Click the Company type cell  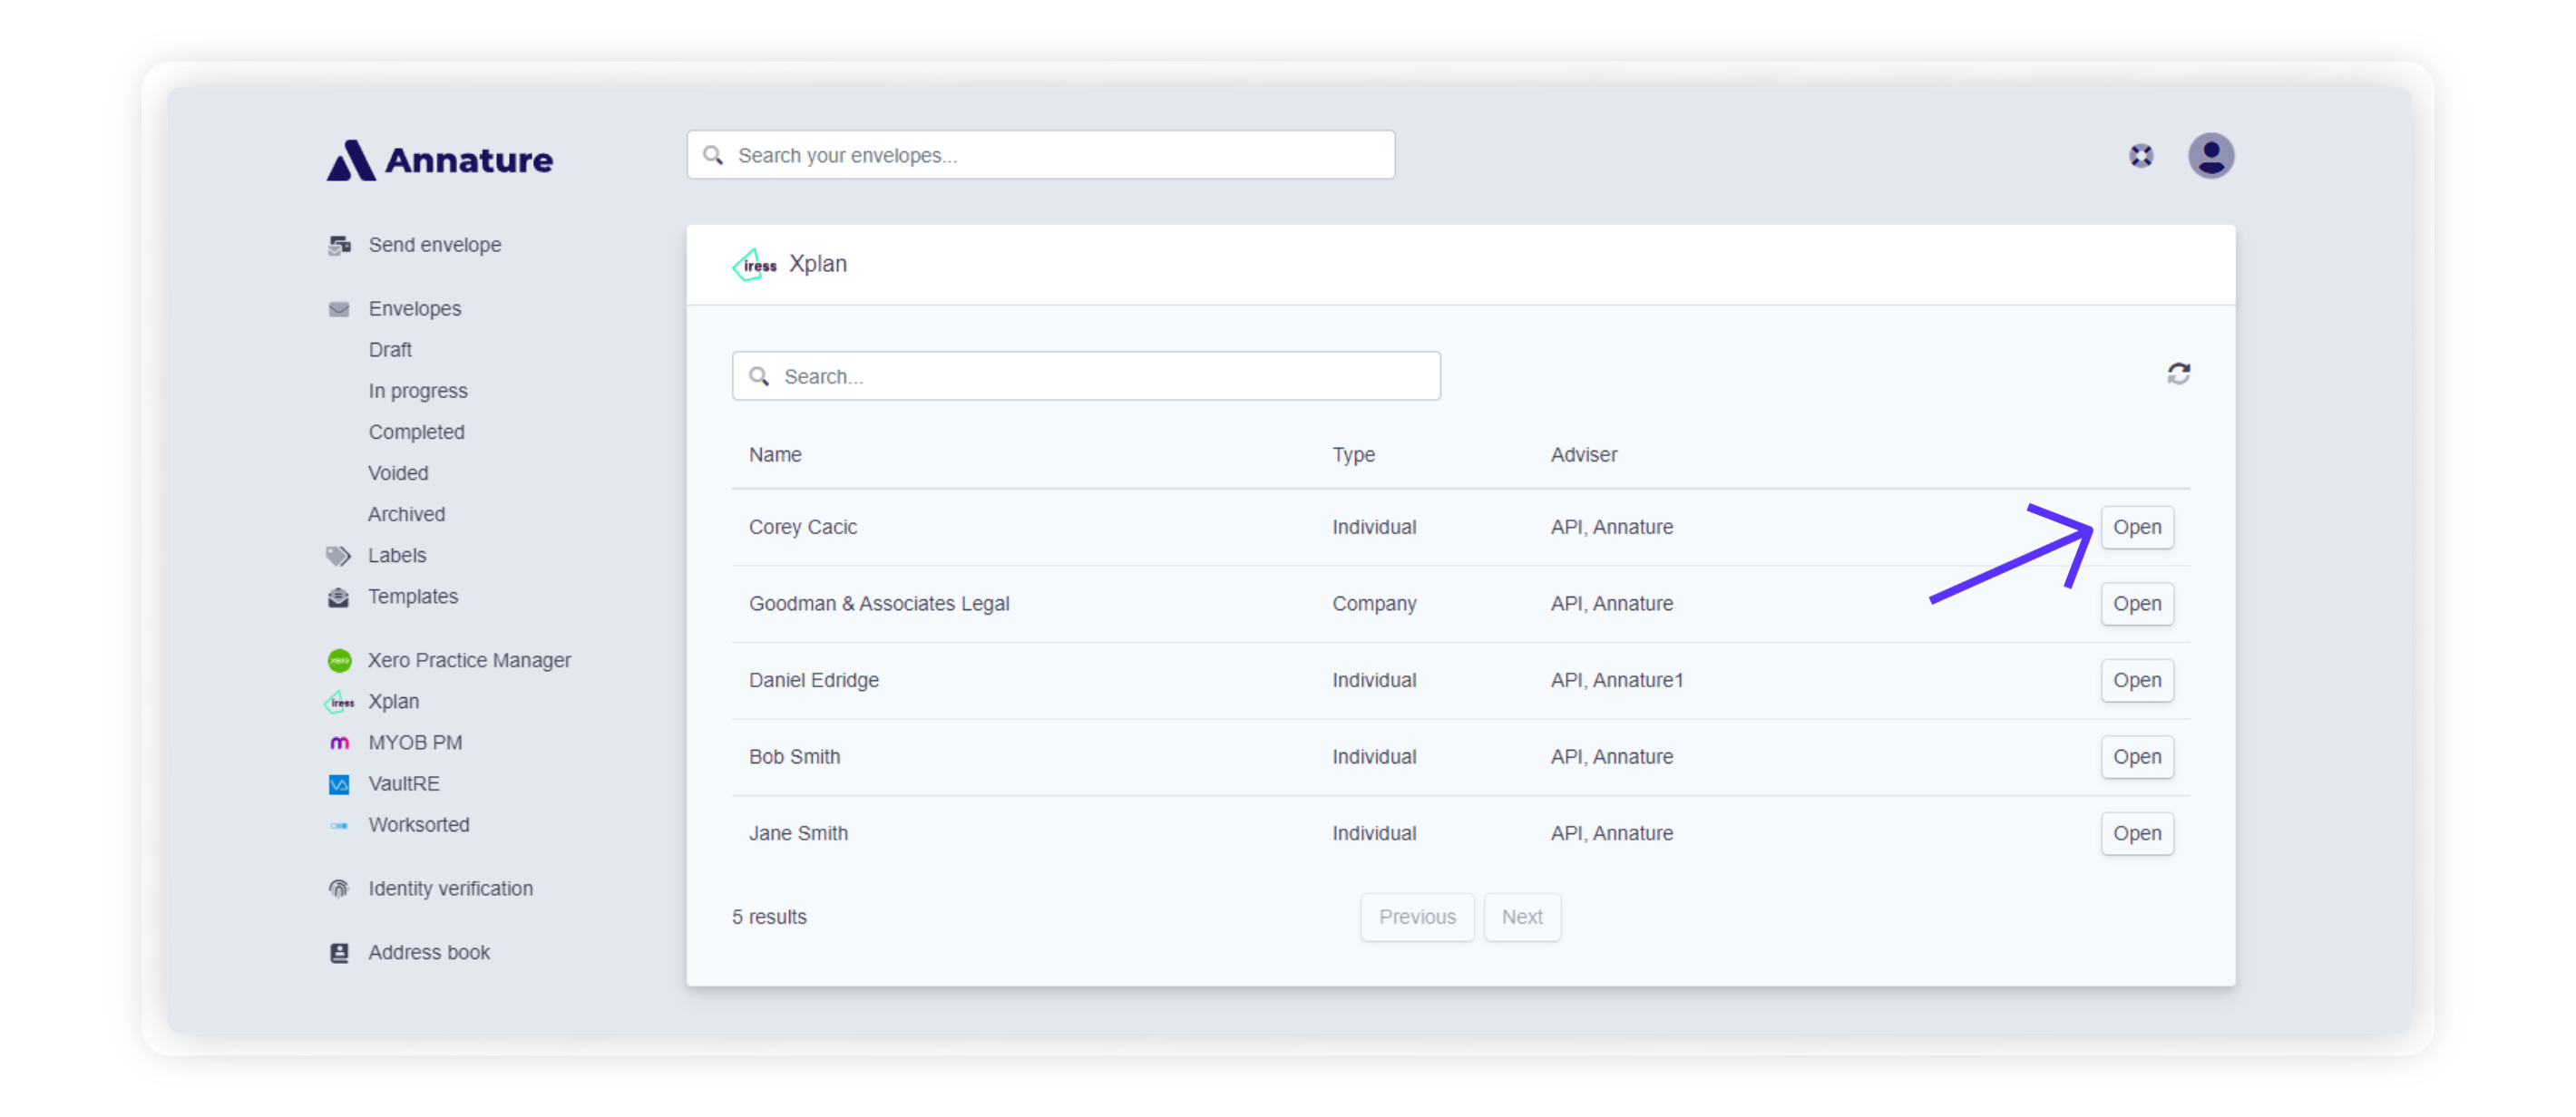(1374, 604)
